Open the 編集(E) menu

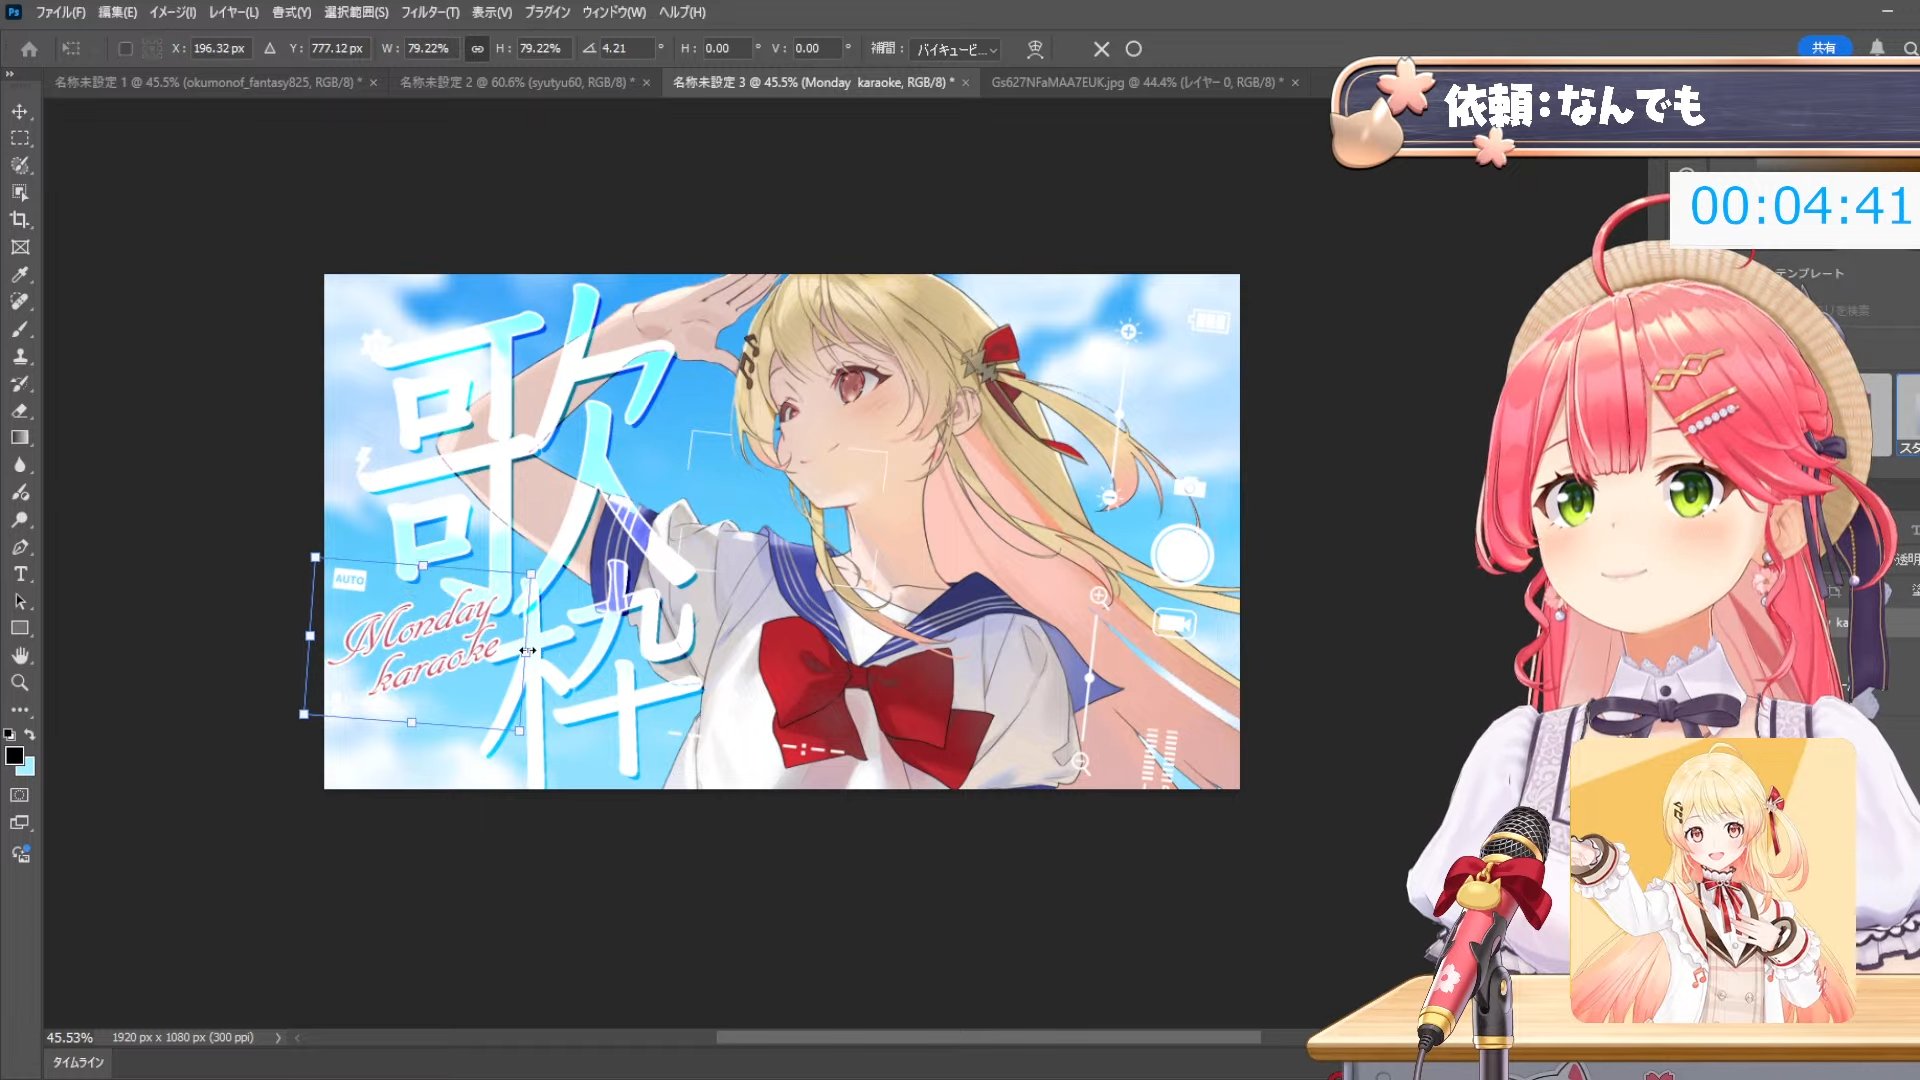(117, 12)
